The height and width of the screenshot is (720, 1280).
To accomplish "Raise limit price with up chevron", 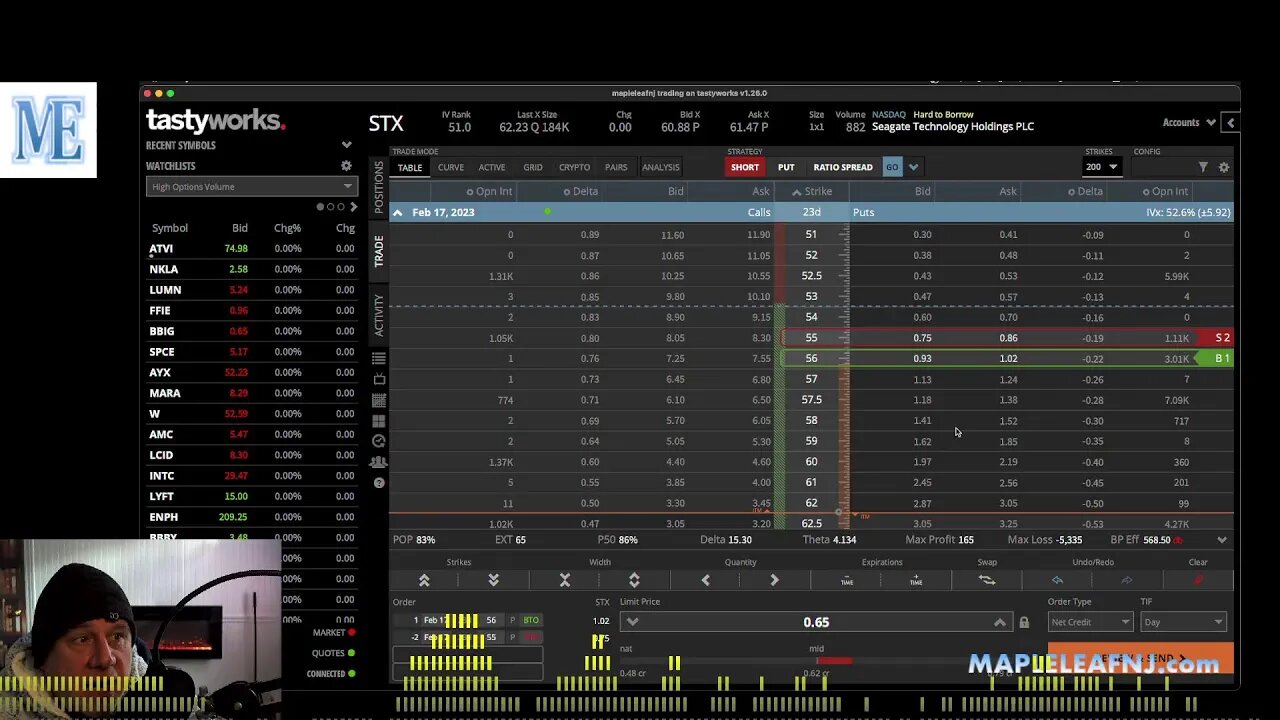I will [999, 622].
